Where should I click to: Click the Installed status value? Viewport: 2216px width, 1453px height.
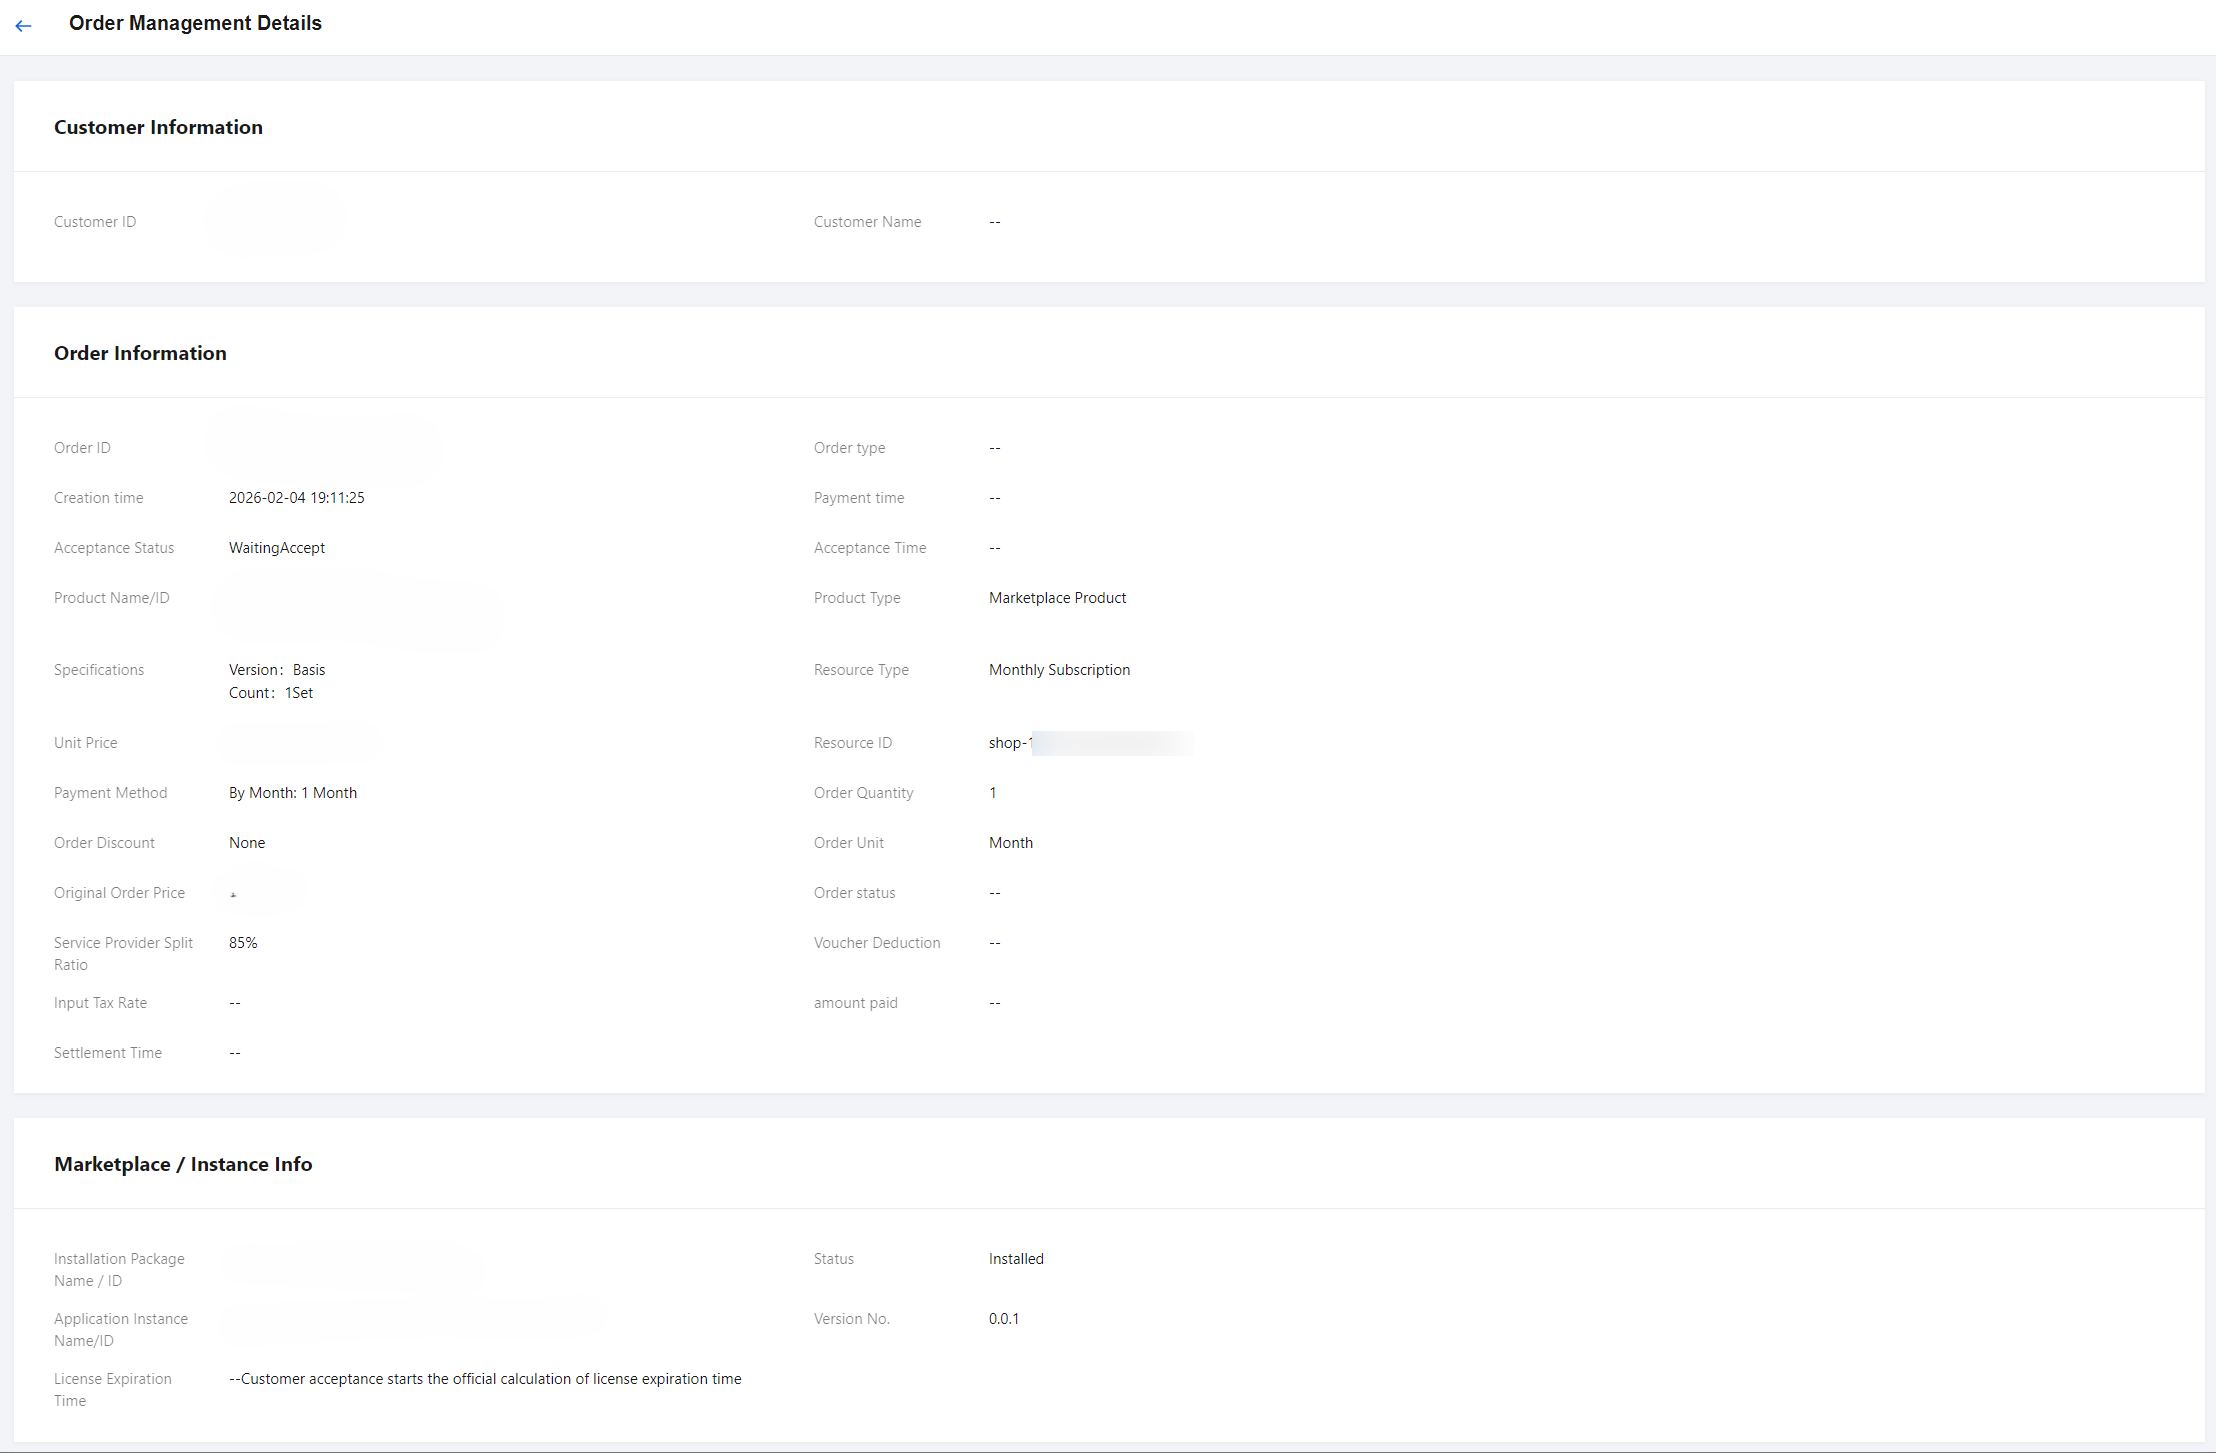(1016, 1259)
